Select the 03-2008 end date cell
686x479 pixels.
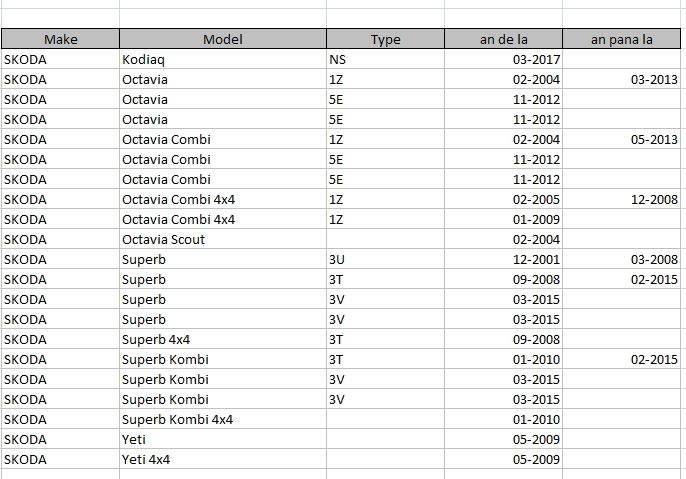[621, 259]
